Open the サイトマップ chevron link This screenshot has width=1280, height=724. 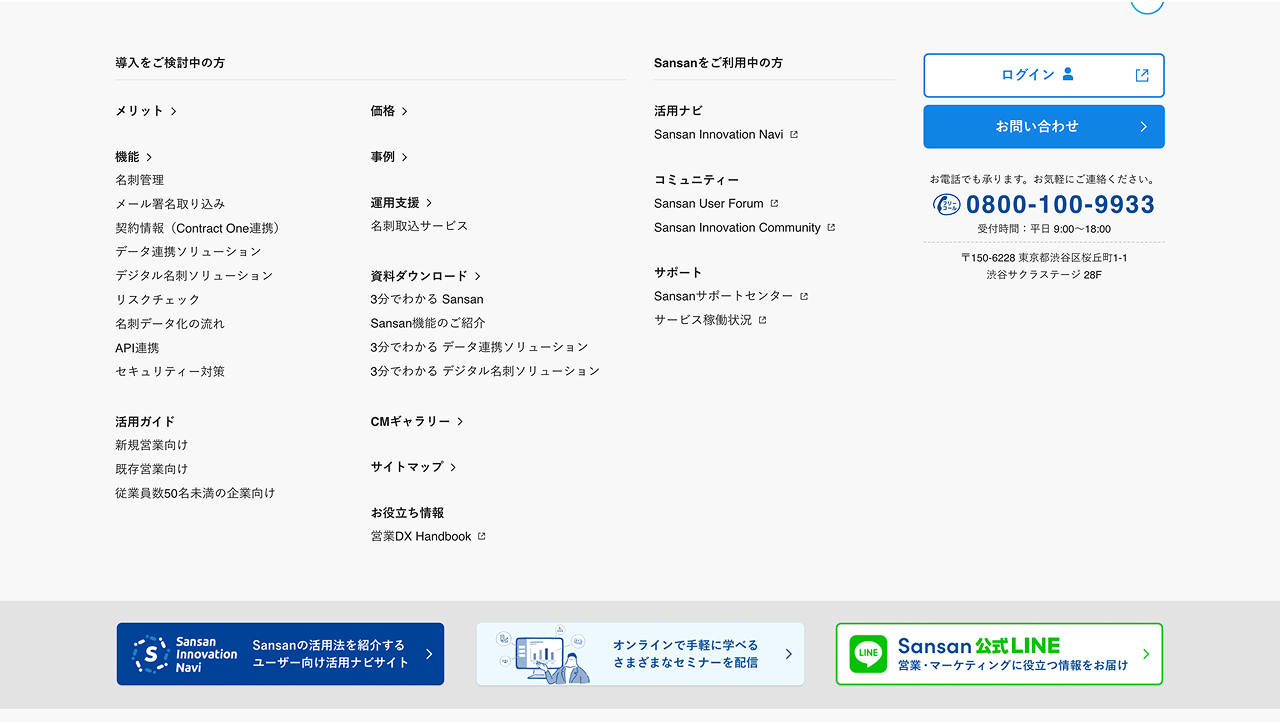[x=452, y=466]
